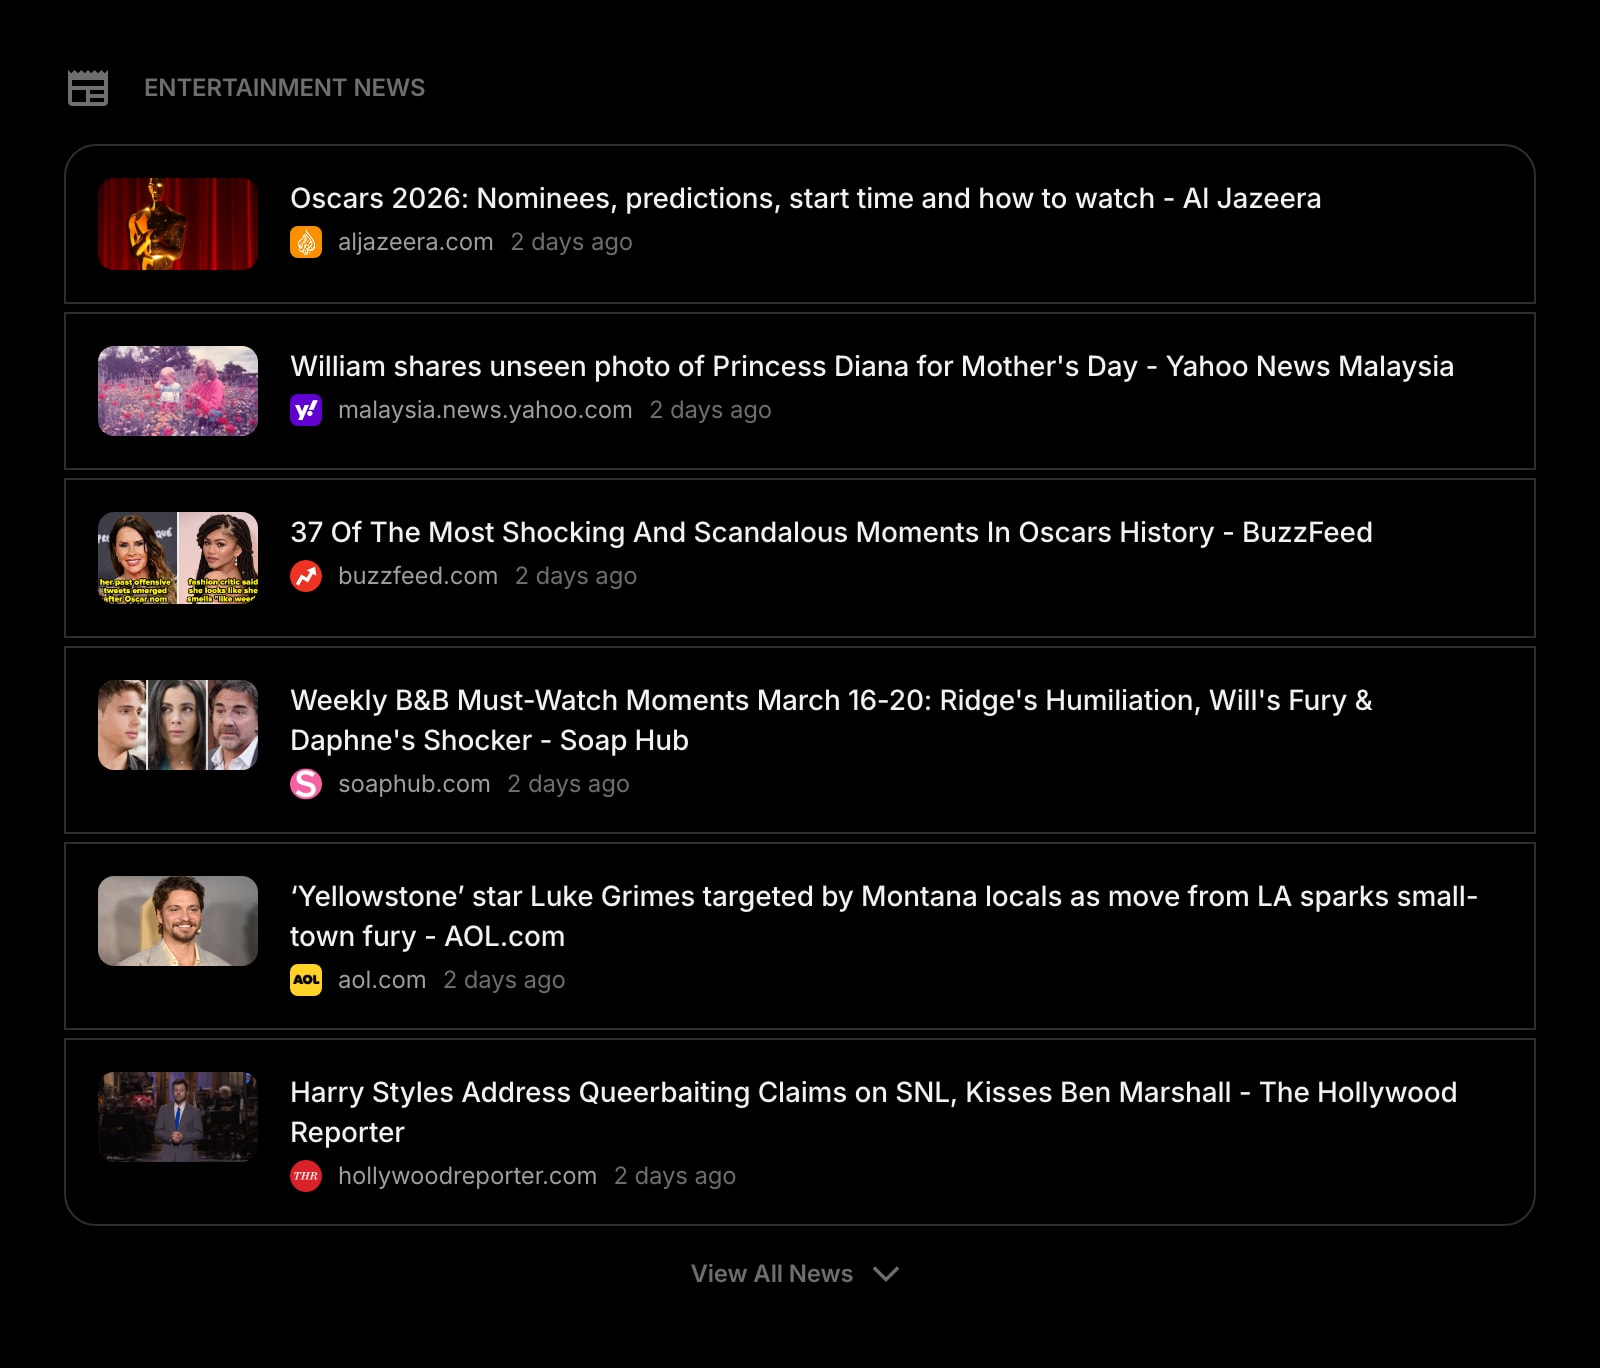1600x1368 pixels.
Task: Click the Harry Styles SNL stage thumbnail
Action: (177, 1117)
